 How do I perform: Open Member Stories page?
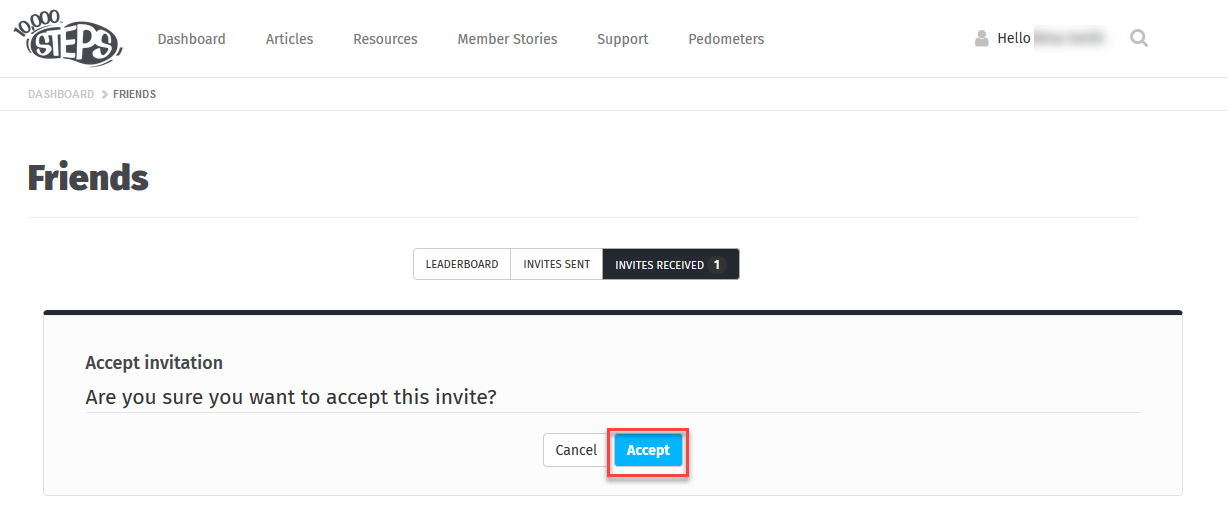pyautogui.click(x=507, y=39)
